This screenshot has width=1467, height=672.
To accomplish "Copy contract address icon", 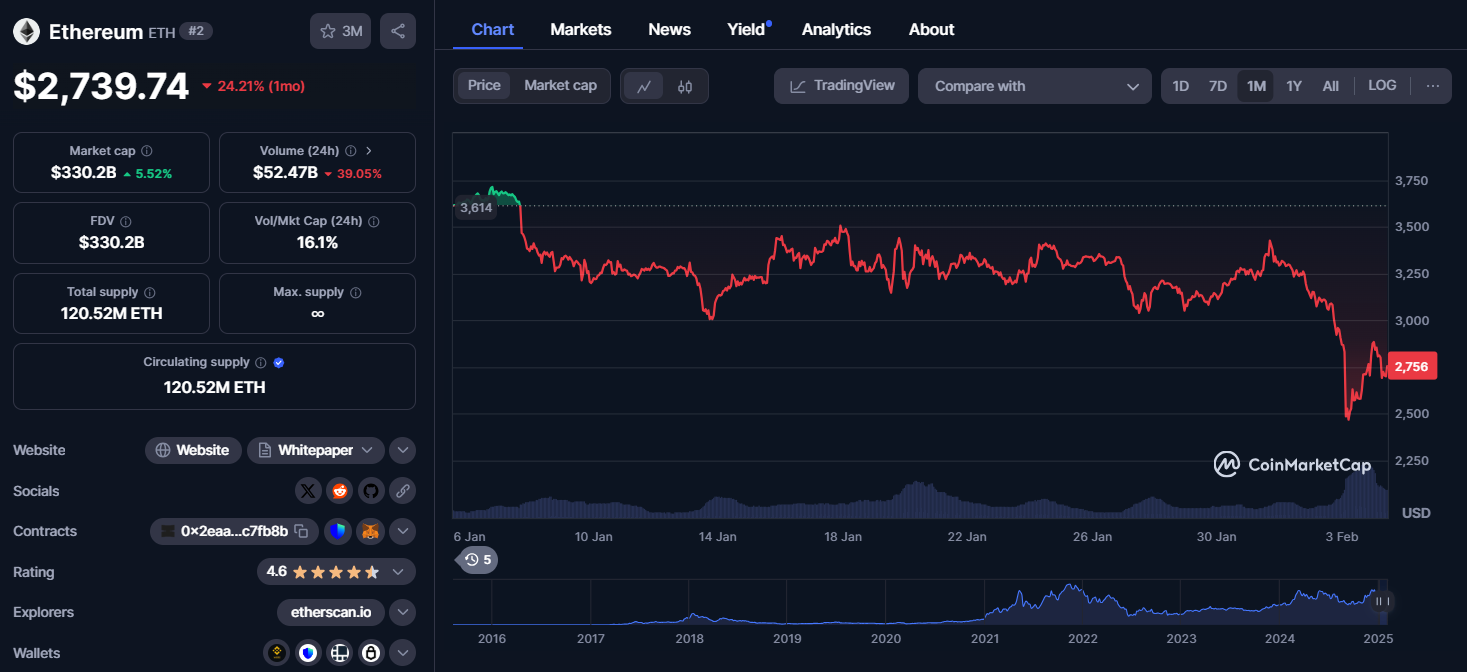I will pyautogui.click(x=301, y=531).
